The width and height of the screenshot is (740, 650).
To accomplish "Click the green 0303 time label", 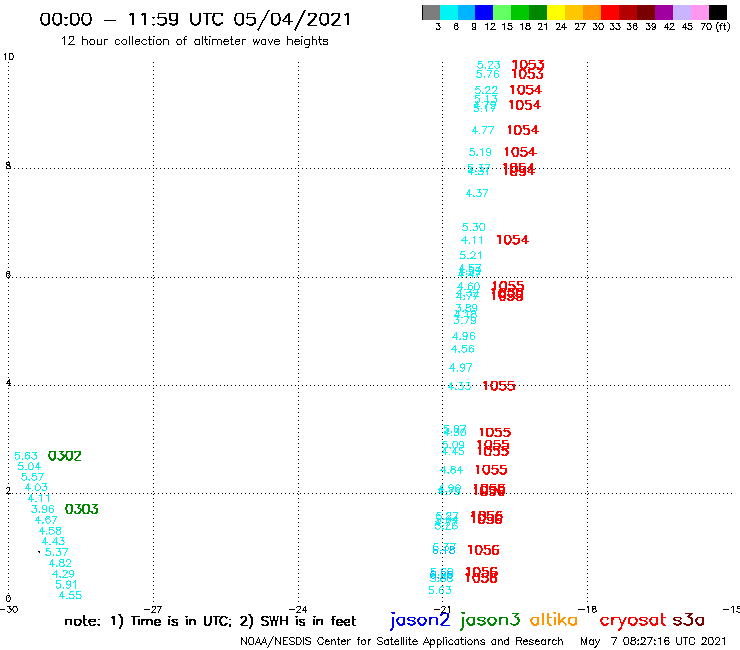I will pos(82,509).
